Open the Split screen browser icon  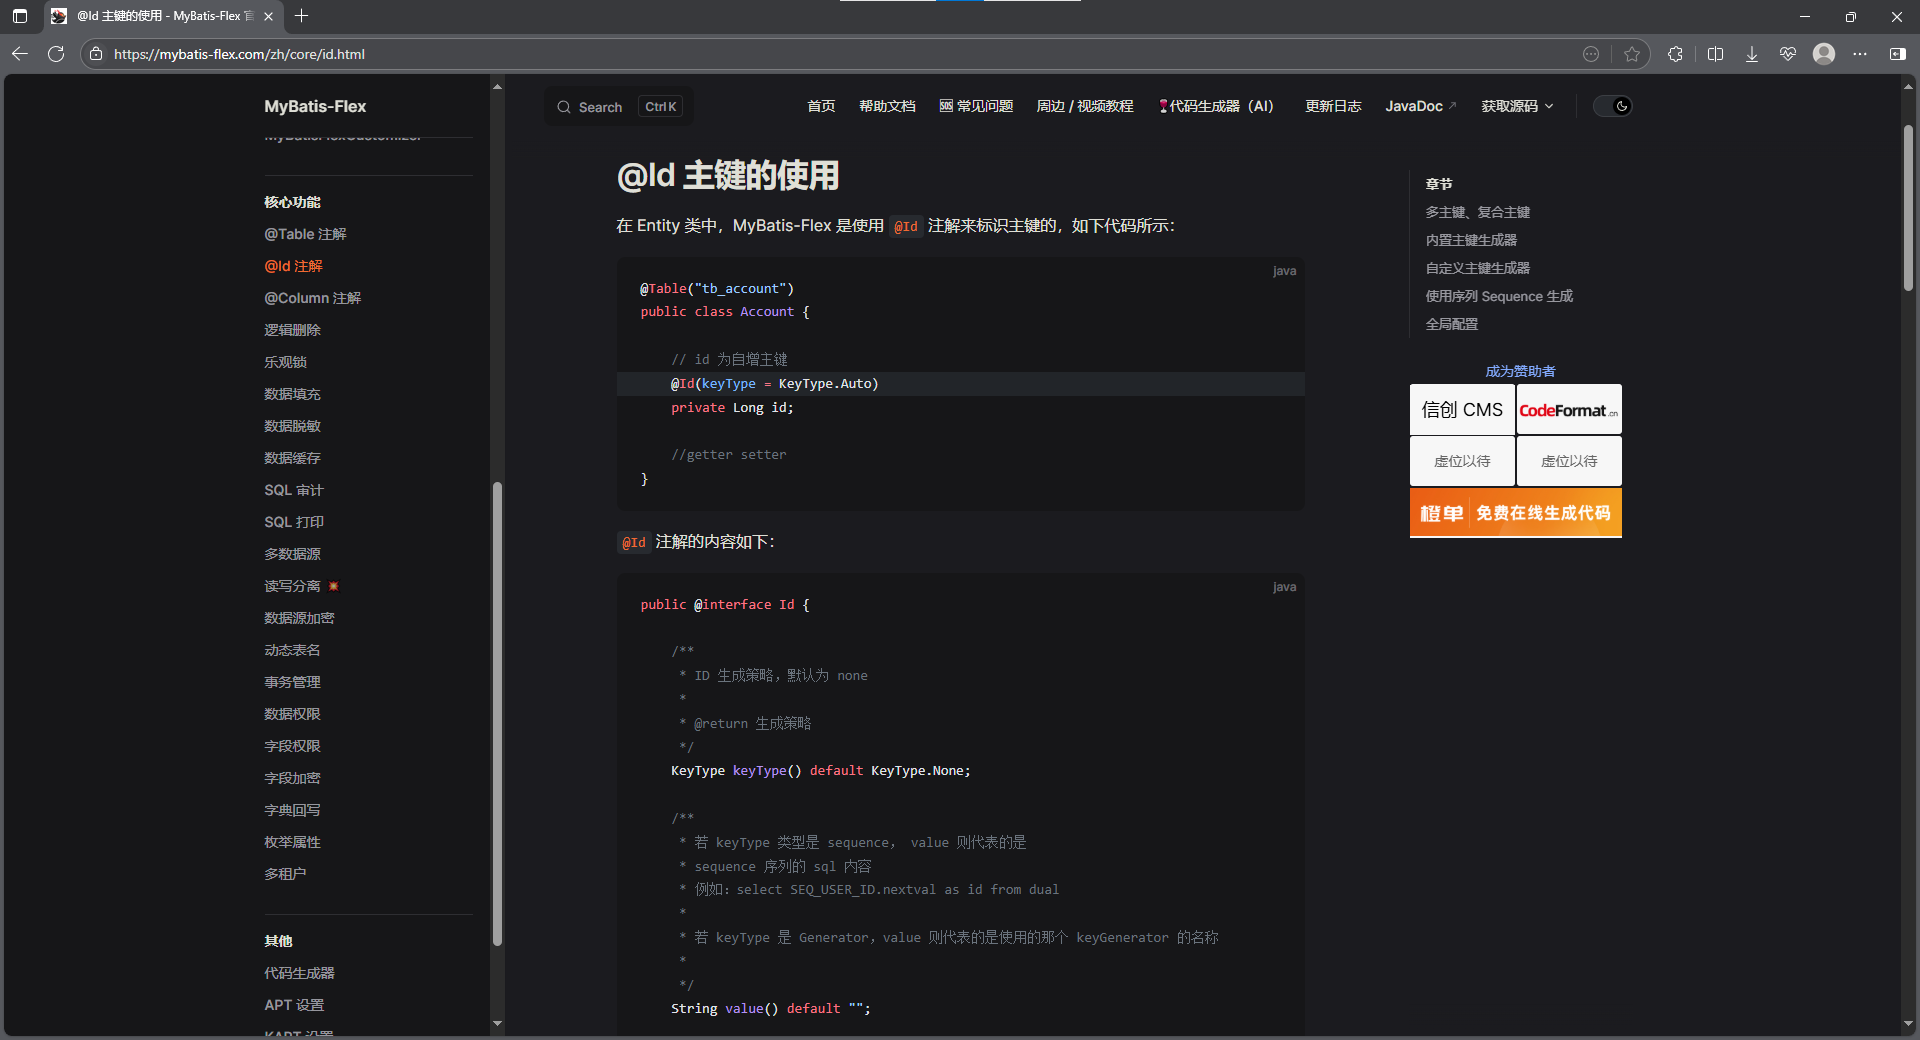click(x=1714, y=54)
